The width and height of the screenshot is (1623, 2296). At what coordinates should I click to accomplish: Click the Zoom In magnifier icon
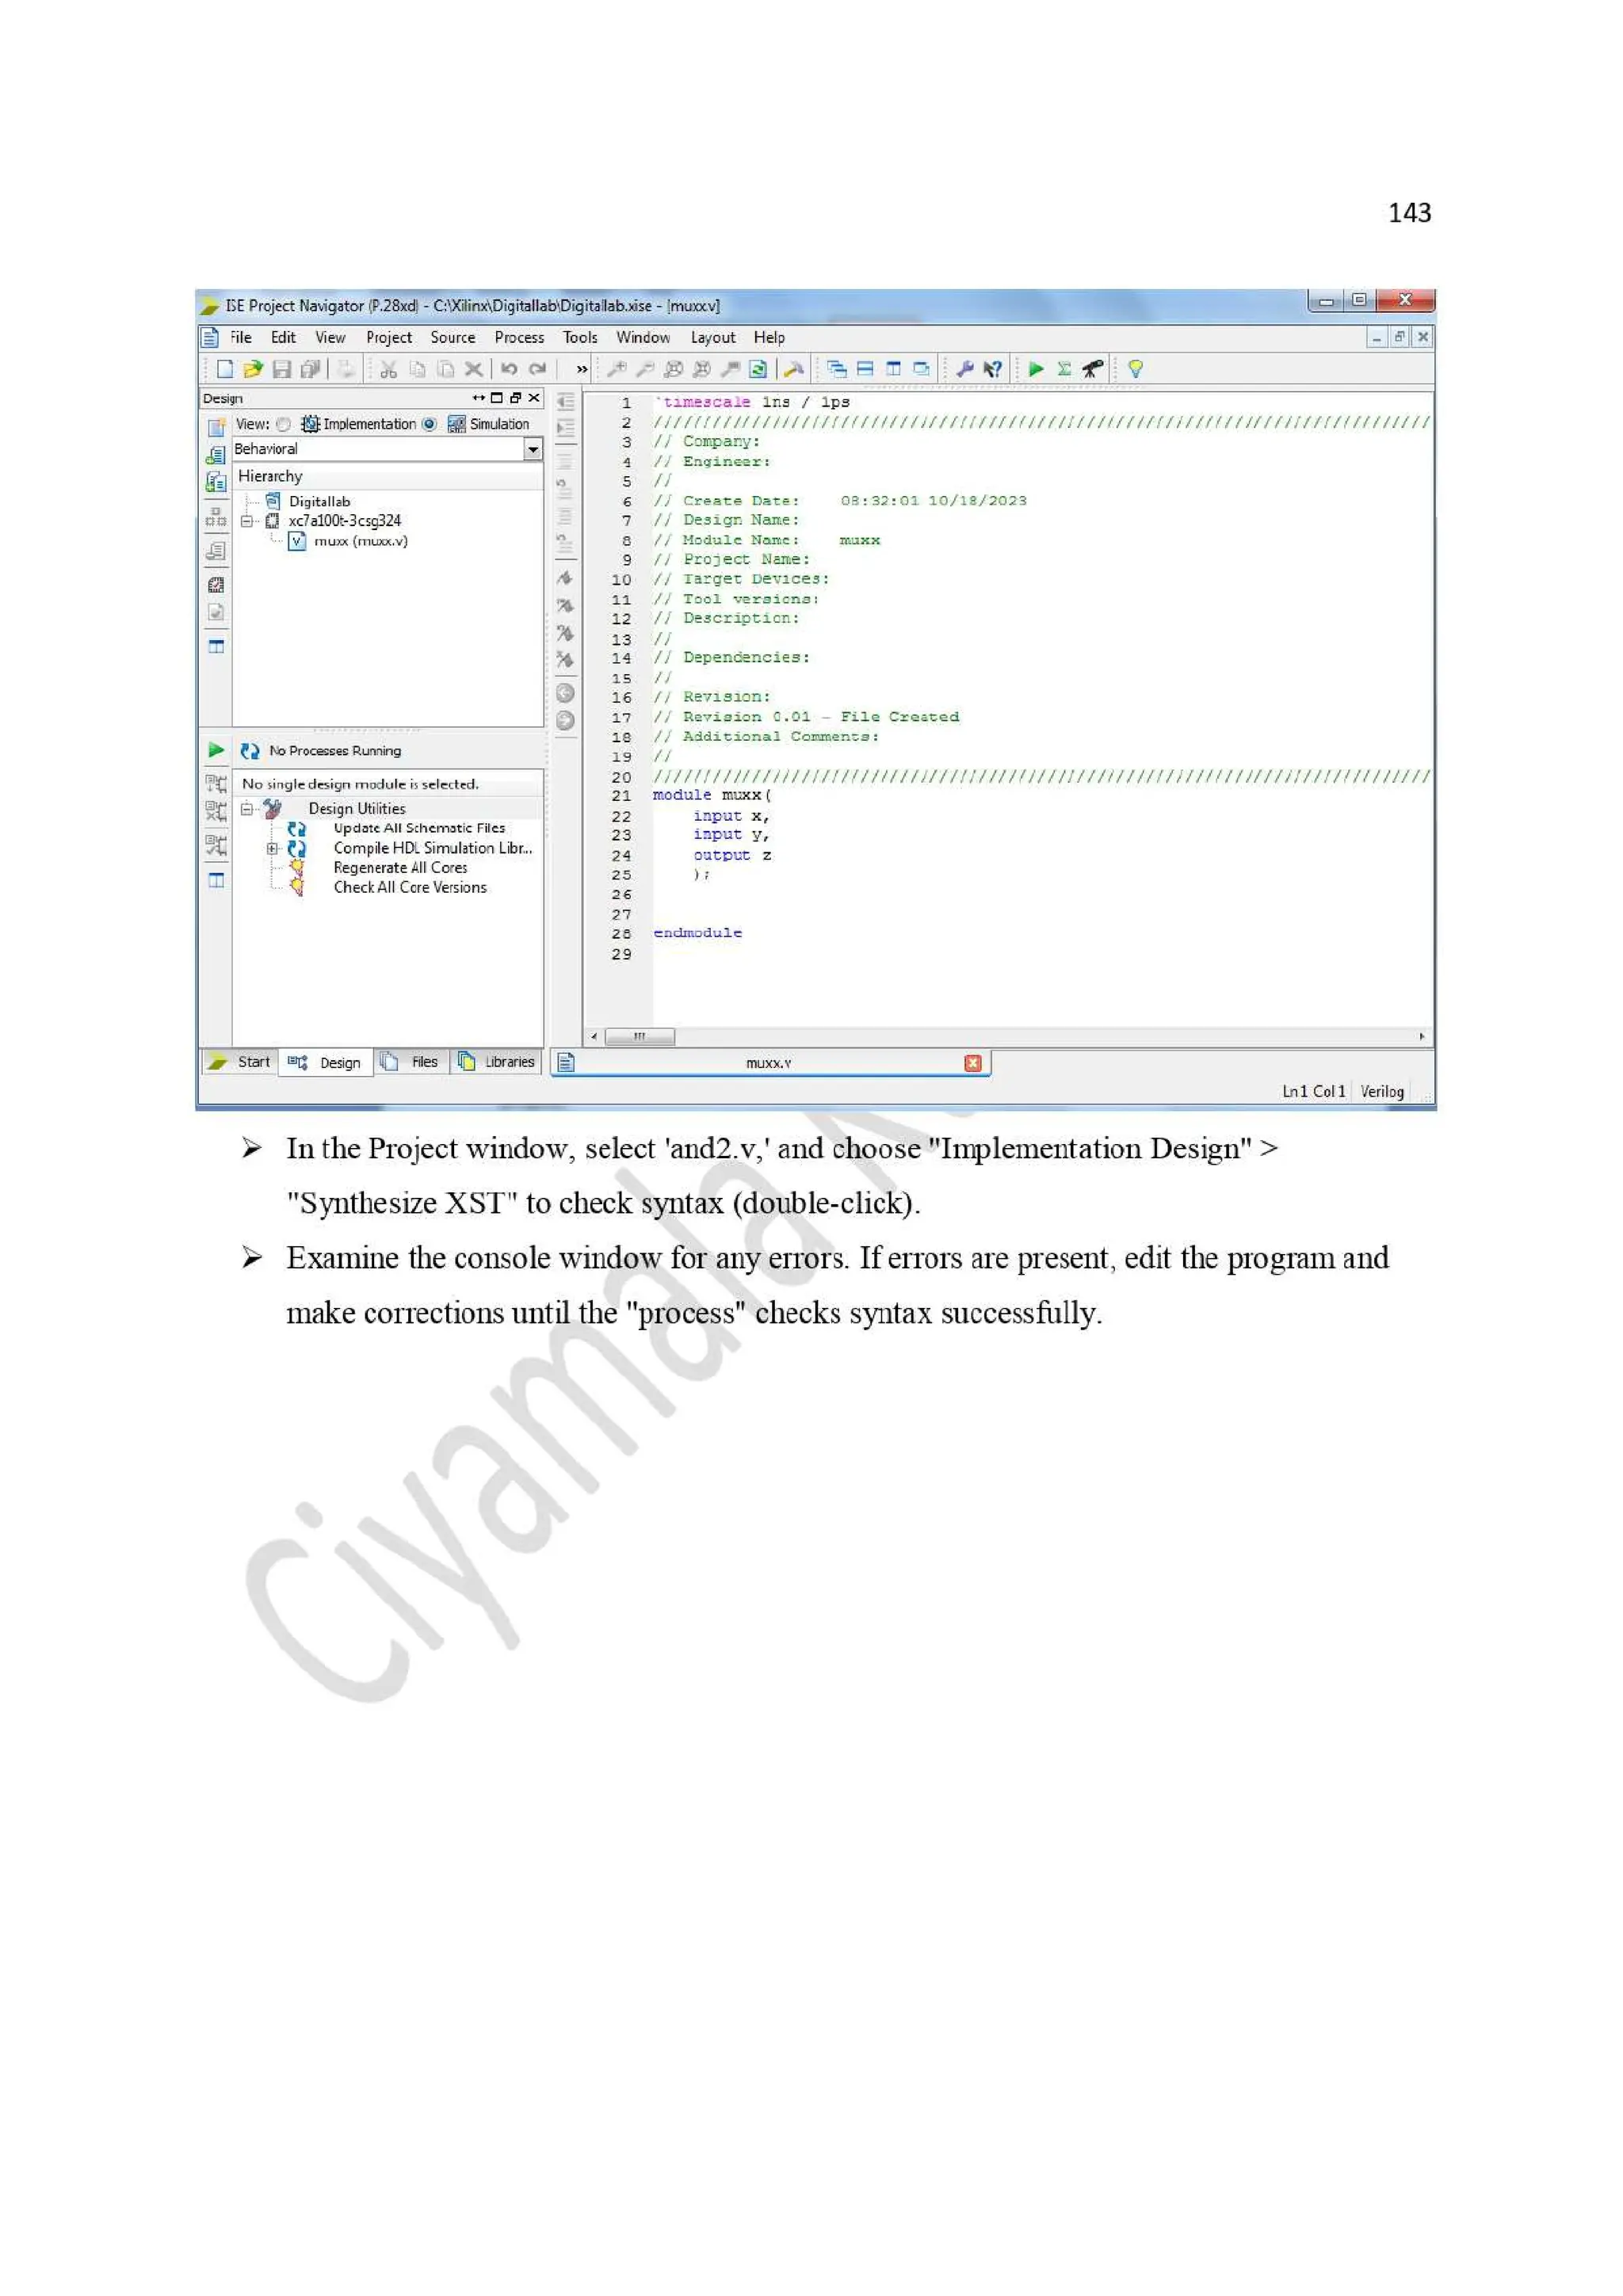pyautogui.click(x=617, y=369)
